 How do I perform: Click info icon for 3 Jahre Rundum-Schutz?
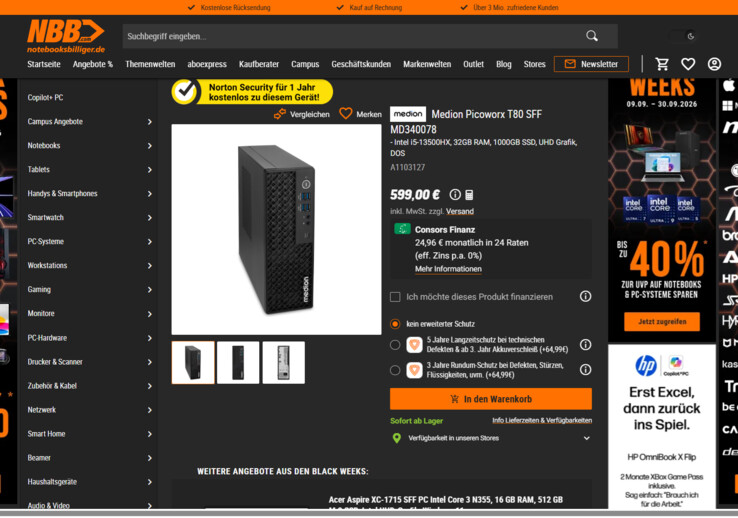(586, 370)
